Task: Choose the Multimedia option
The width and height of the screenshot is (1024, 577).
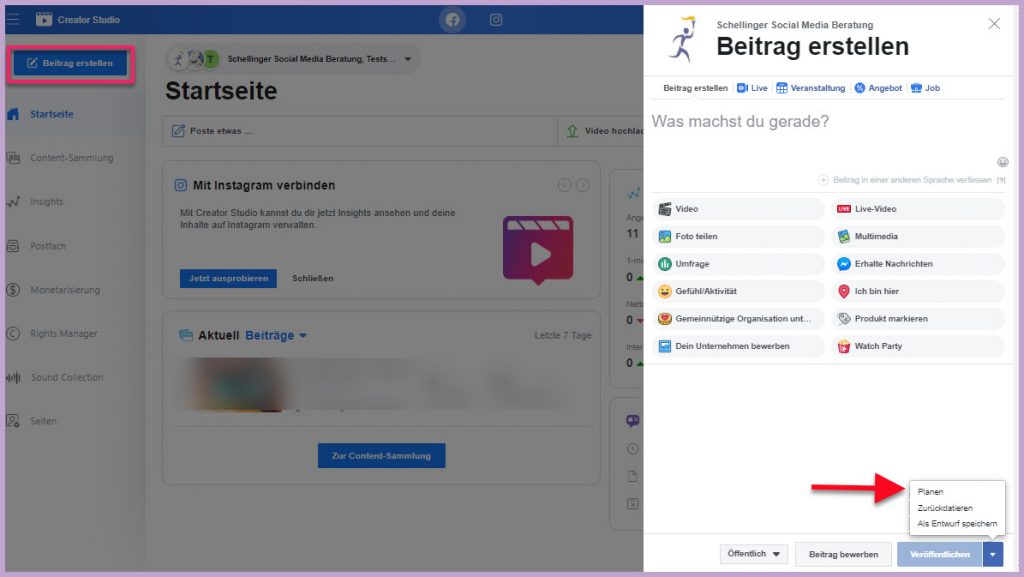Action: coord(918,236)
